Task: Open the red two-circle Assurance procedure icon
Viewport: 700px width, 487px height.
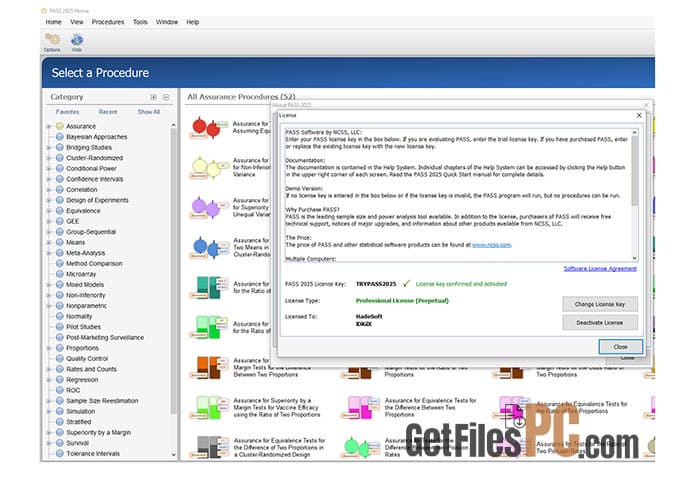Action: 208,128
